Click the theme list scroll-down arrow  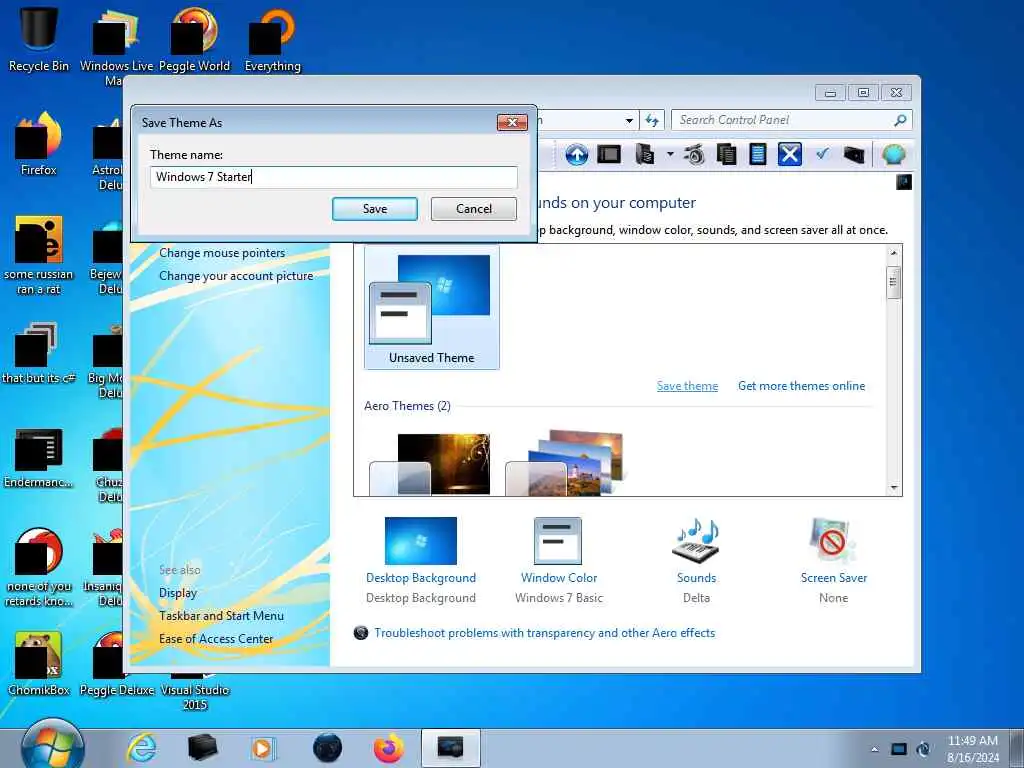tap(894, 488)
